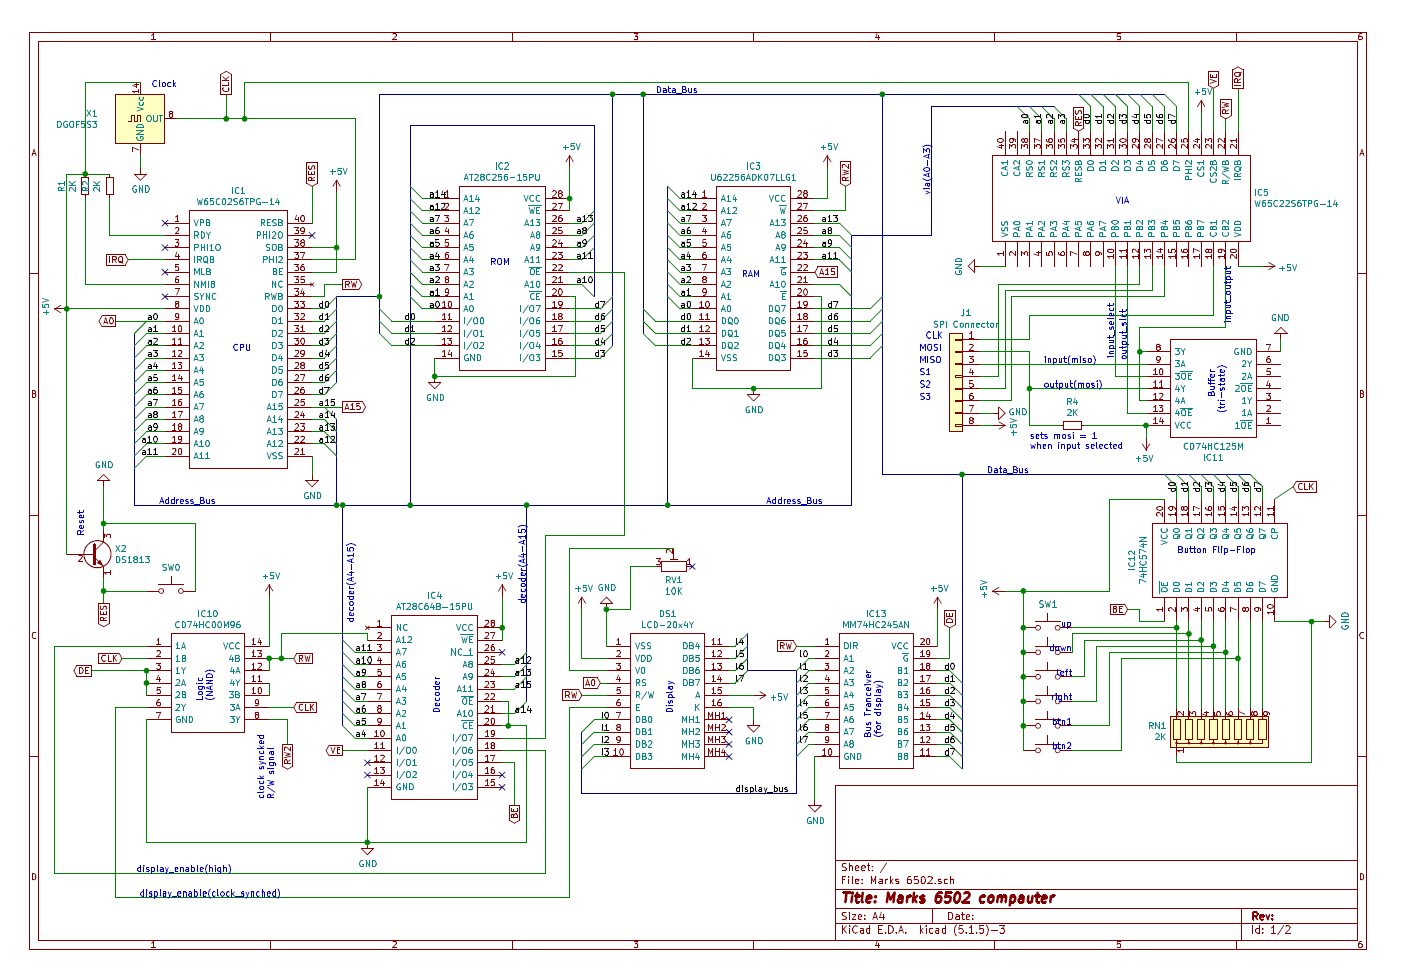Select the SPI Connector J1 symbol
Image resolution: width=1403 pixels, height=979 pixels.
pos(955,380)
